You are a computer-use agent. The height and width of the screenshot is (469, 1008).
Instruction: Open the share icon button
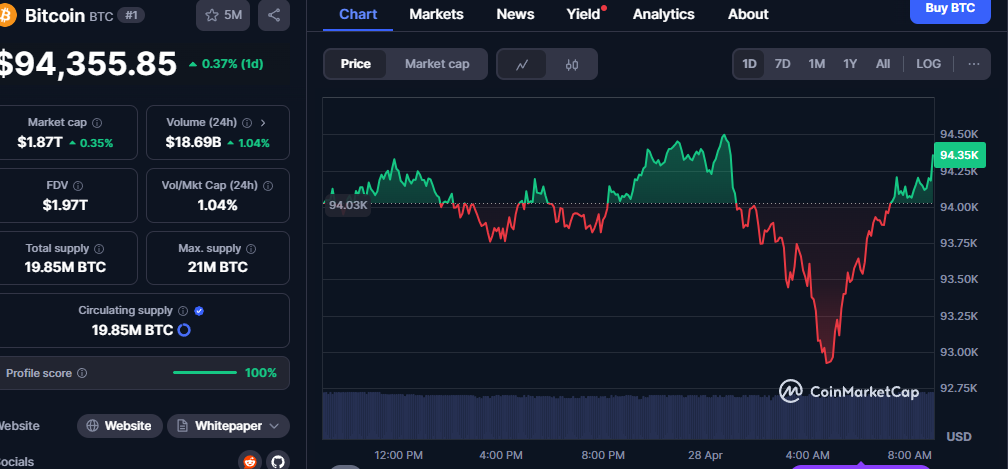pos(274,15)
